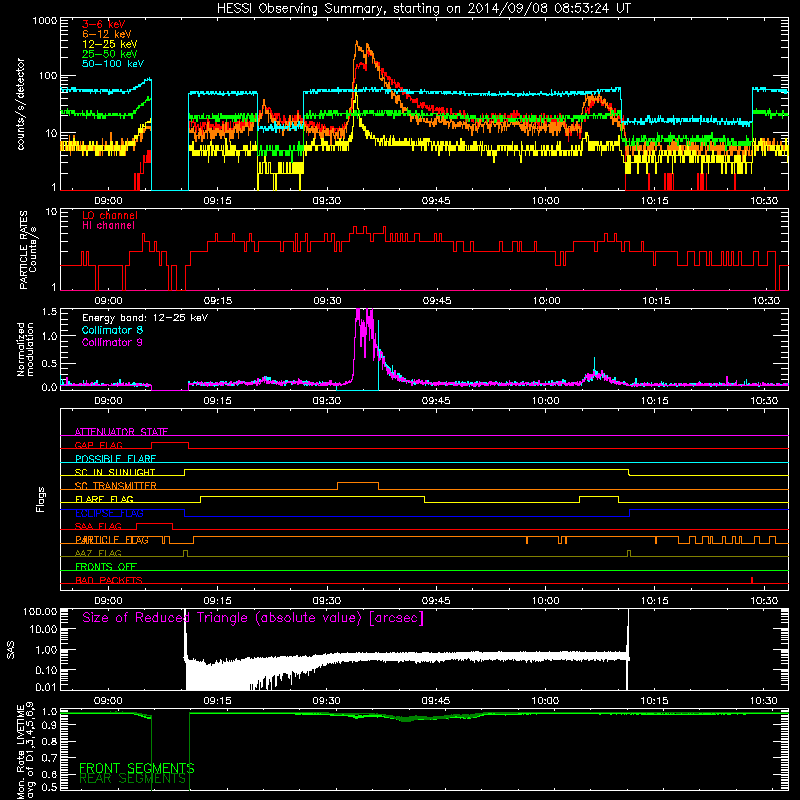Image resolution: width=800 pixels, height=800 pixels.
Task: Click the 0.9 tick on livetime axis
Action: click(49, 727)
